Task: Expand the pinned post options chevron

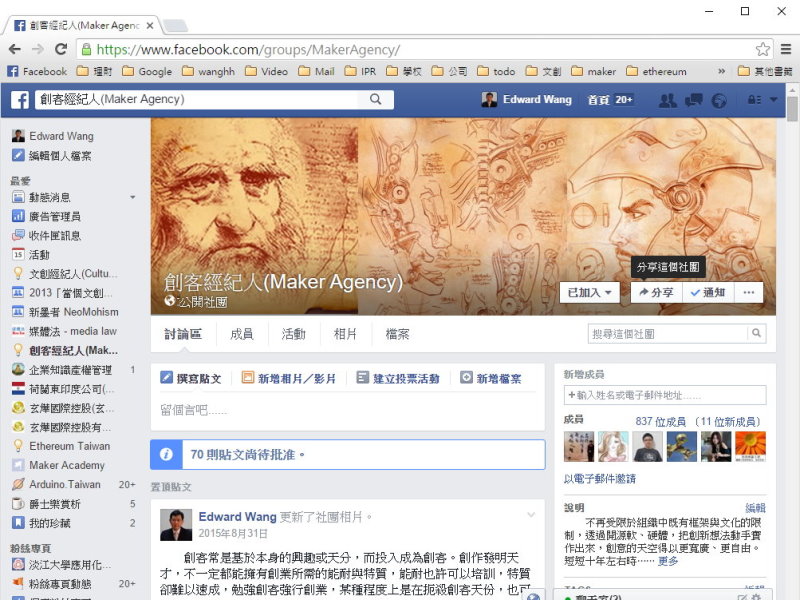Action: click(531, 515)
